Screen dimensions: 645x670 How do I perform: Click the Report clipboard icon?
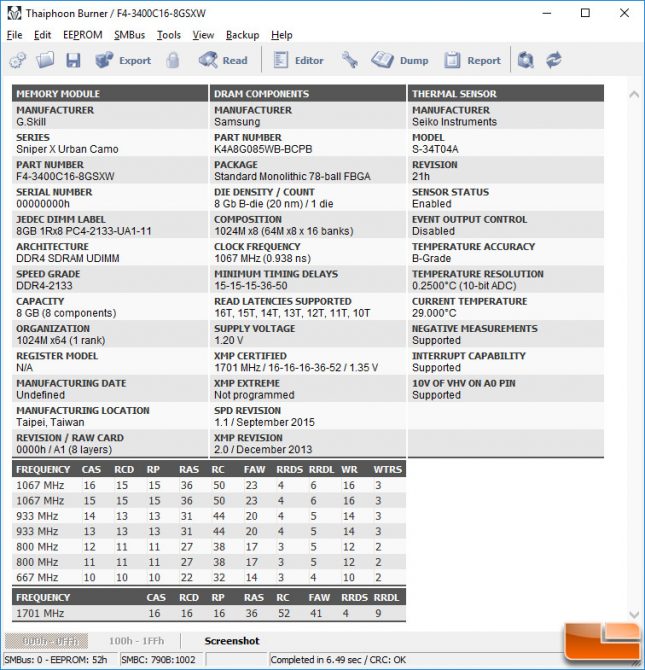(452, 60)
